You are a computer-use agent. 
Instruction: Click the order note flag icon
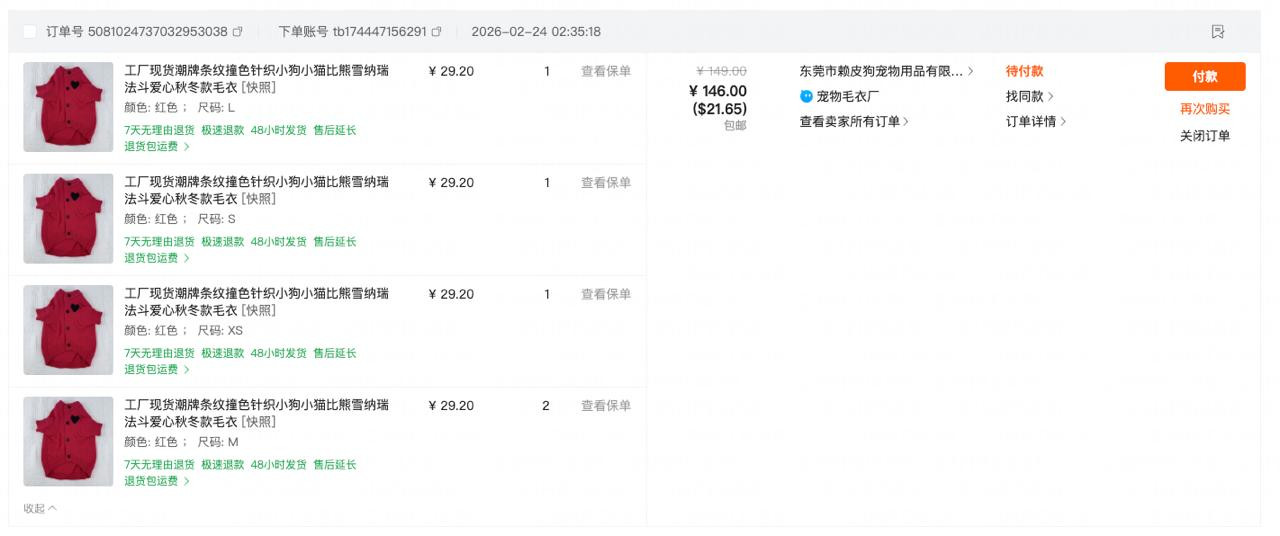point(1217,32)
